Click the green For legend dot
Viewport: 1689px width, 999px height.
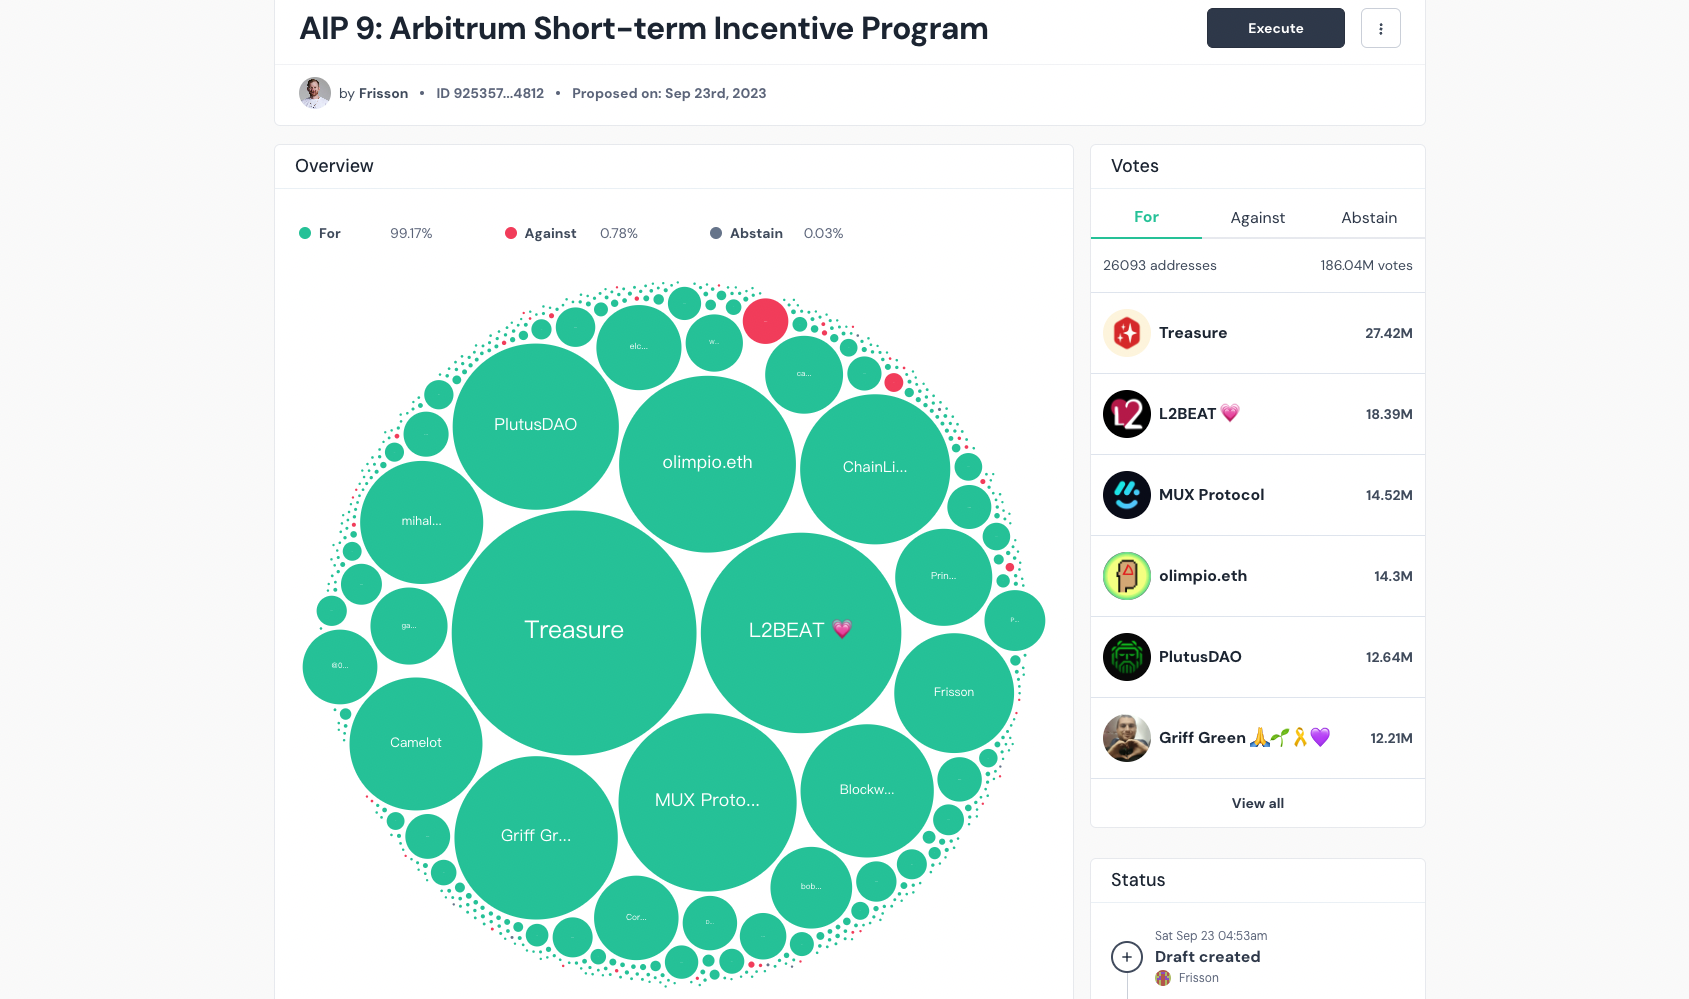click(305, 233)
